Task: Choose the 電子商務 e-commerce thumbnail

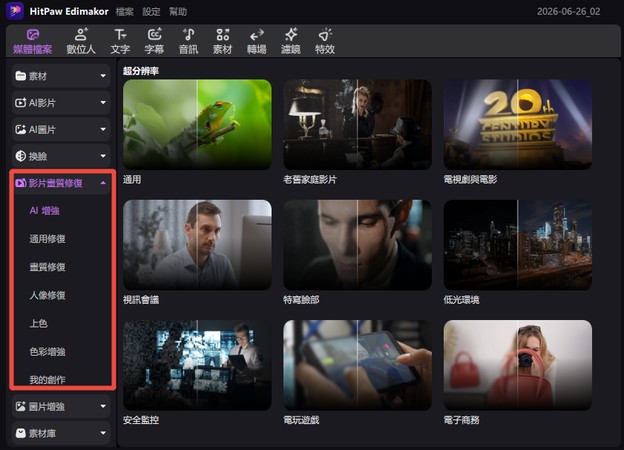Action: (x=518, y=365)
